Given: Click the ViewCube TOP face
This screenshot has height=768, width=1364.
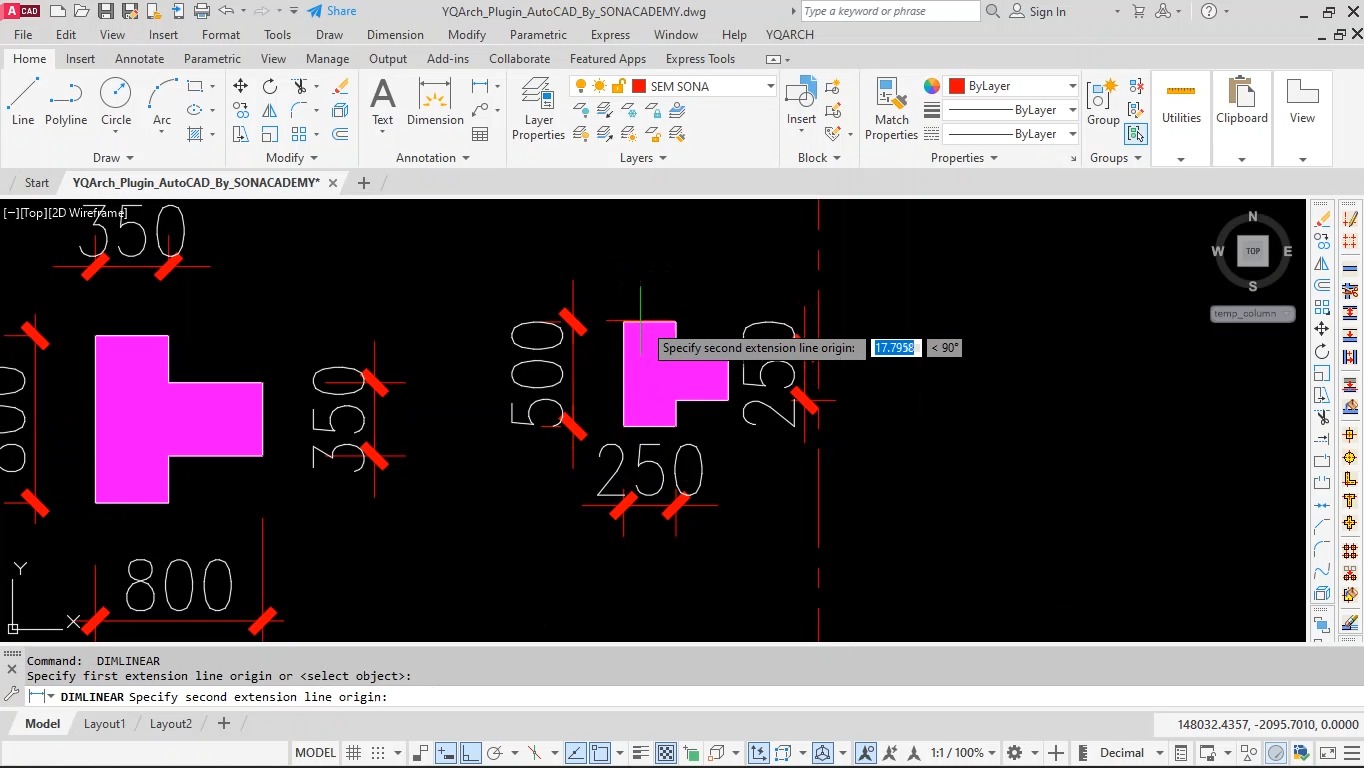Looking at the screenshot, I should pyautogui.click(x=1253, y=251).
